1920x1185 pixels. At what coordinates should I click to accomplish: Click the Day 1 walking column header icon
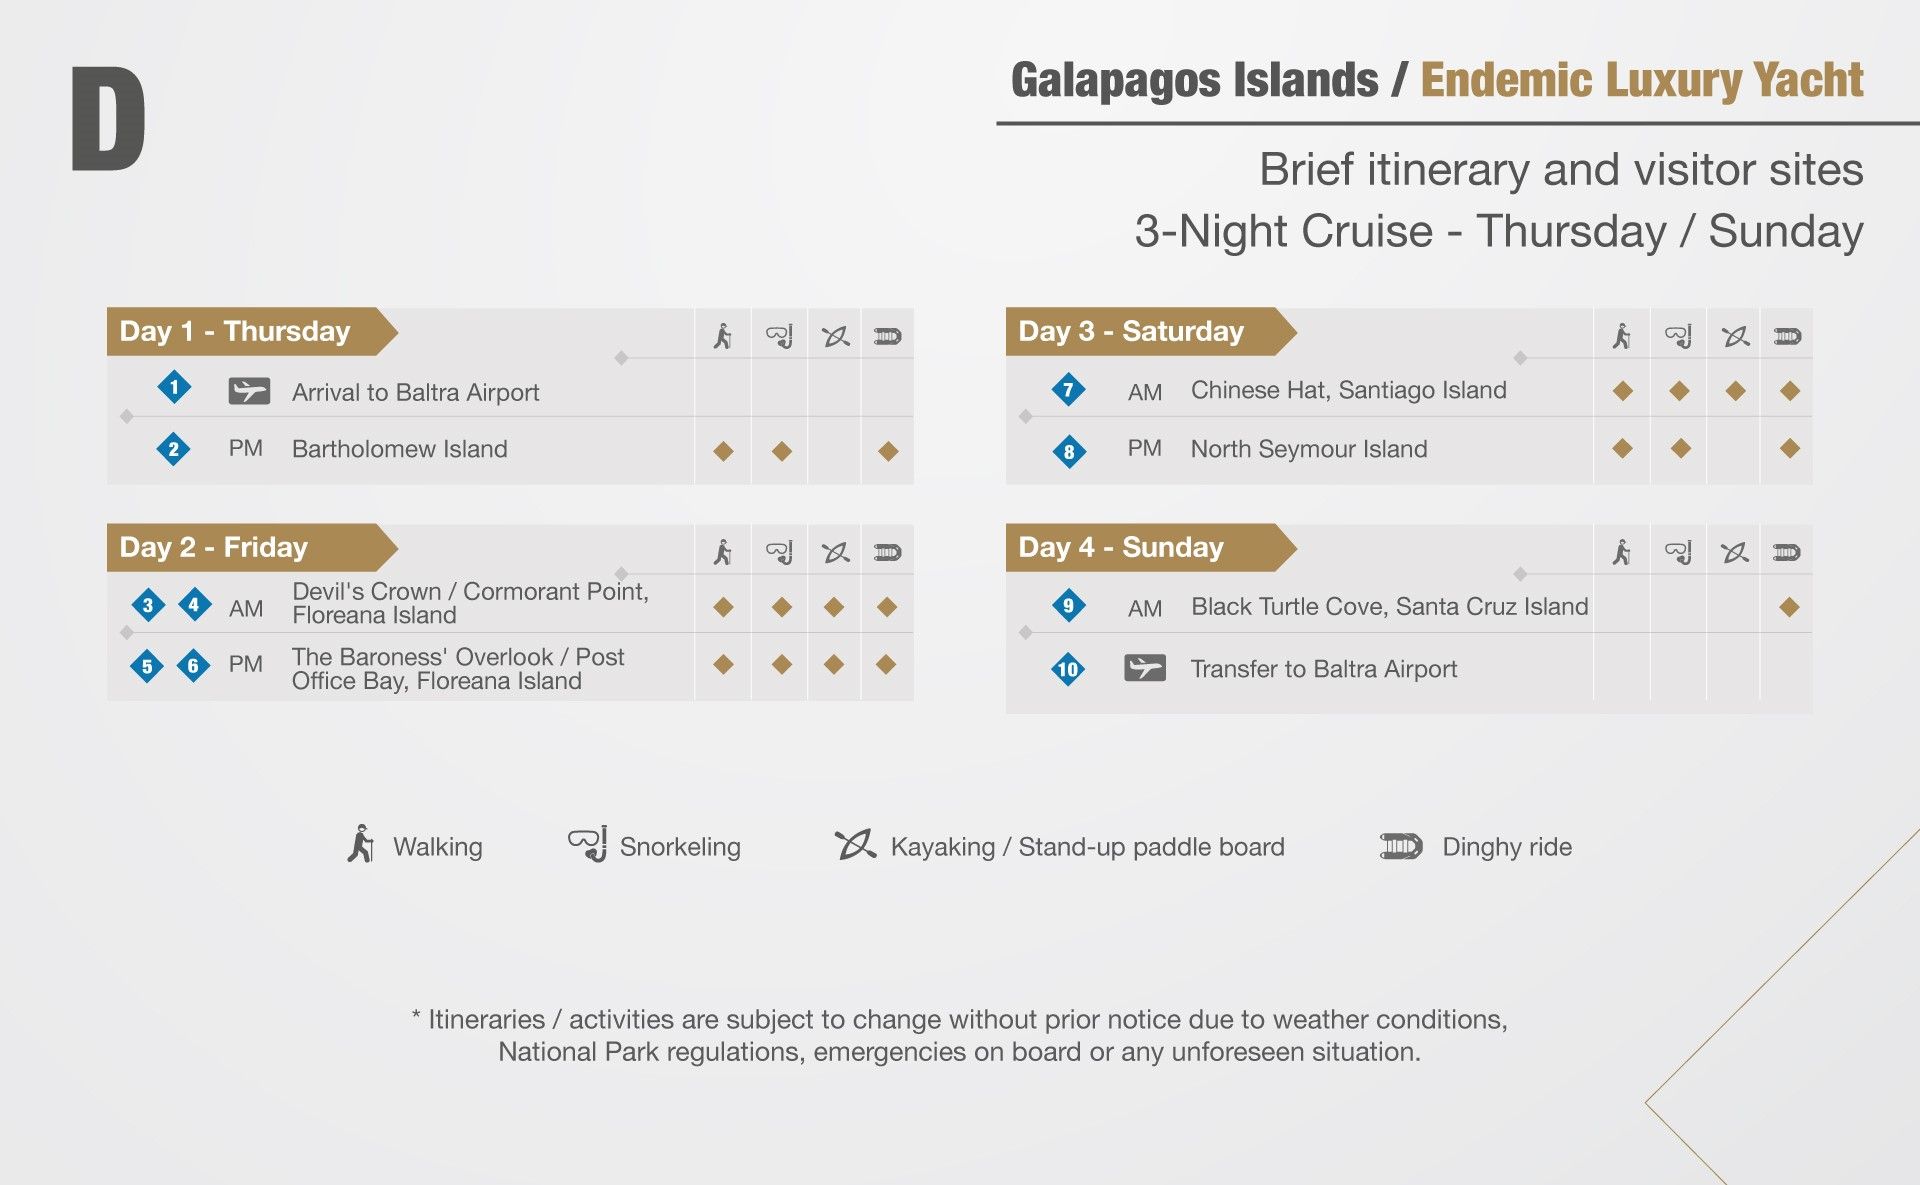pos(723,336)
